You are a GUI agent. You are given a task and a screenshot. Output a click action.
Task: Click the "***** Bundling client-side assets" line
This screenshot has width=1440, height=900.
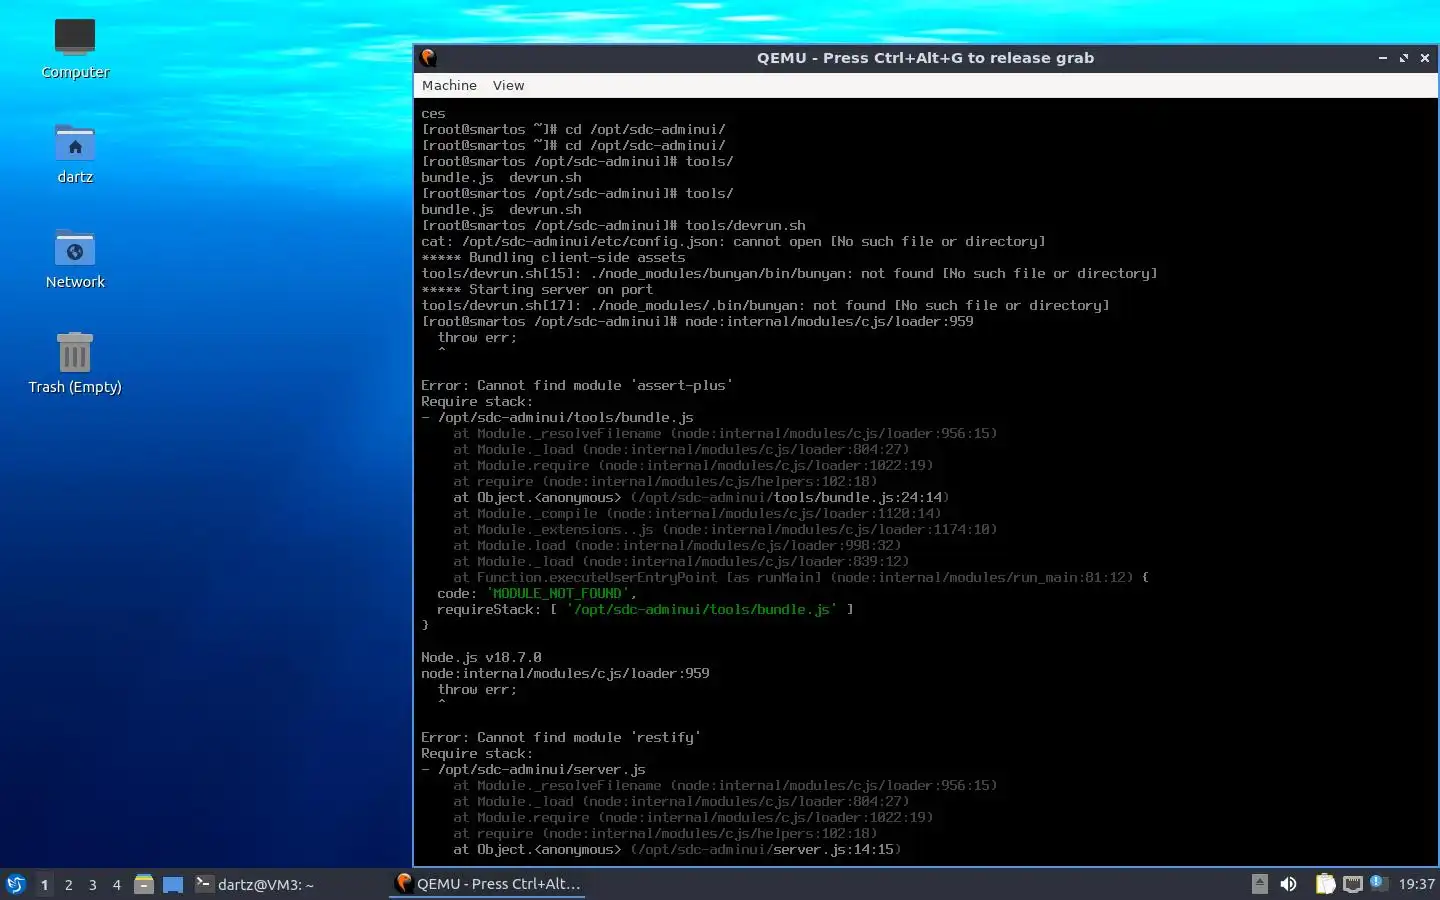coord(553,257)
